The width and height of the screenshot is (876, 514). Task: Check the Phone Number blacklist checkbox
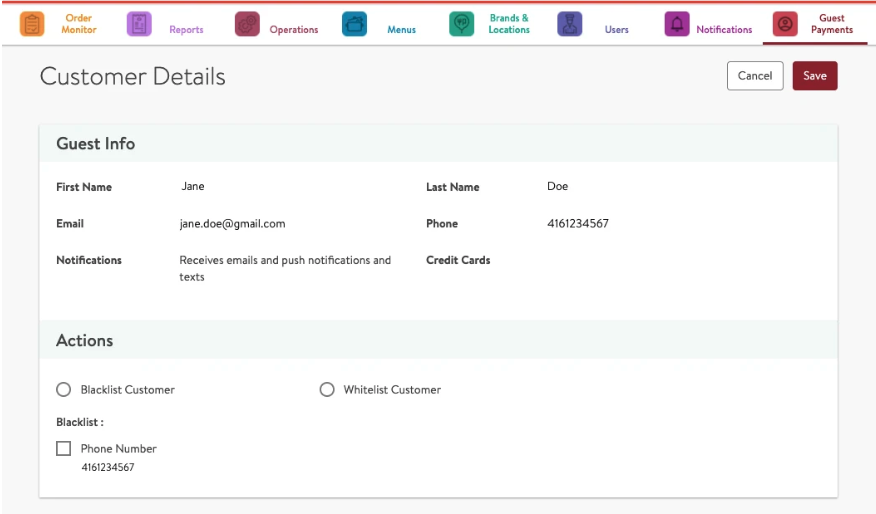click(64, 449)
